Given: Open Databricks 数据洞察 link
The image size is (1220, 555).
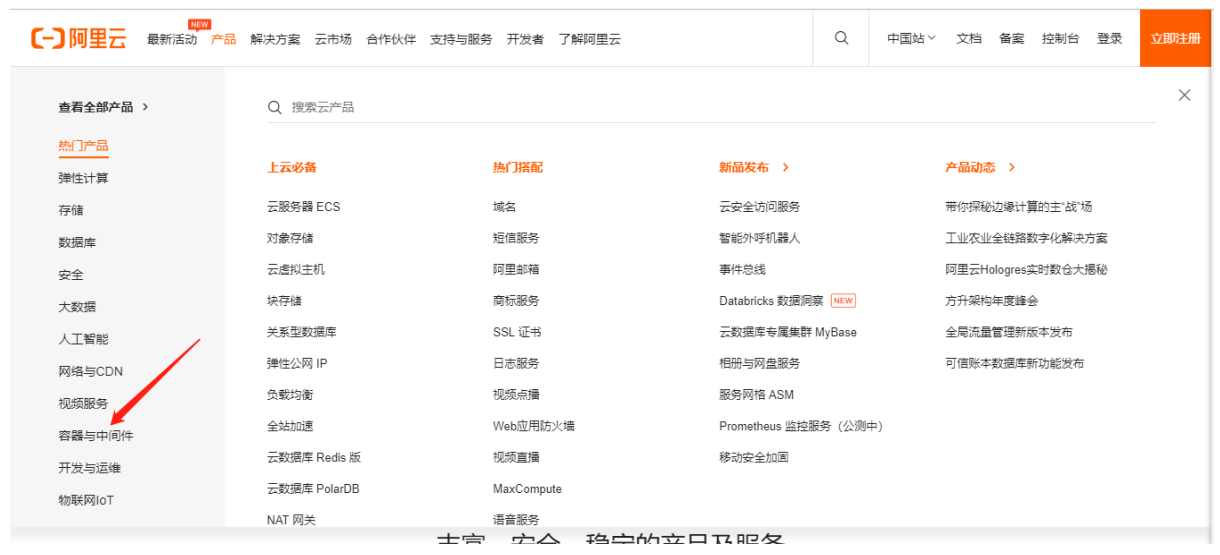Looking at the screenshot, I should 771,301.
